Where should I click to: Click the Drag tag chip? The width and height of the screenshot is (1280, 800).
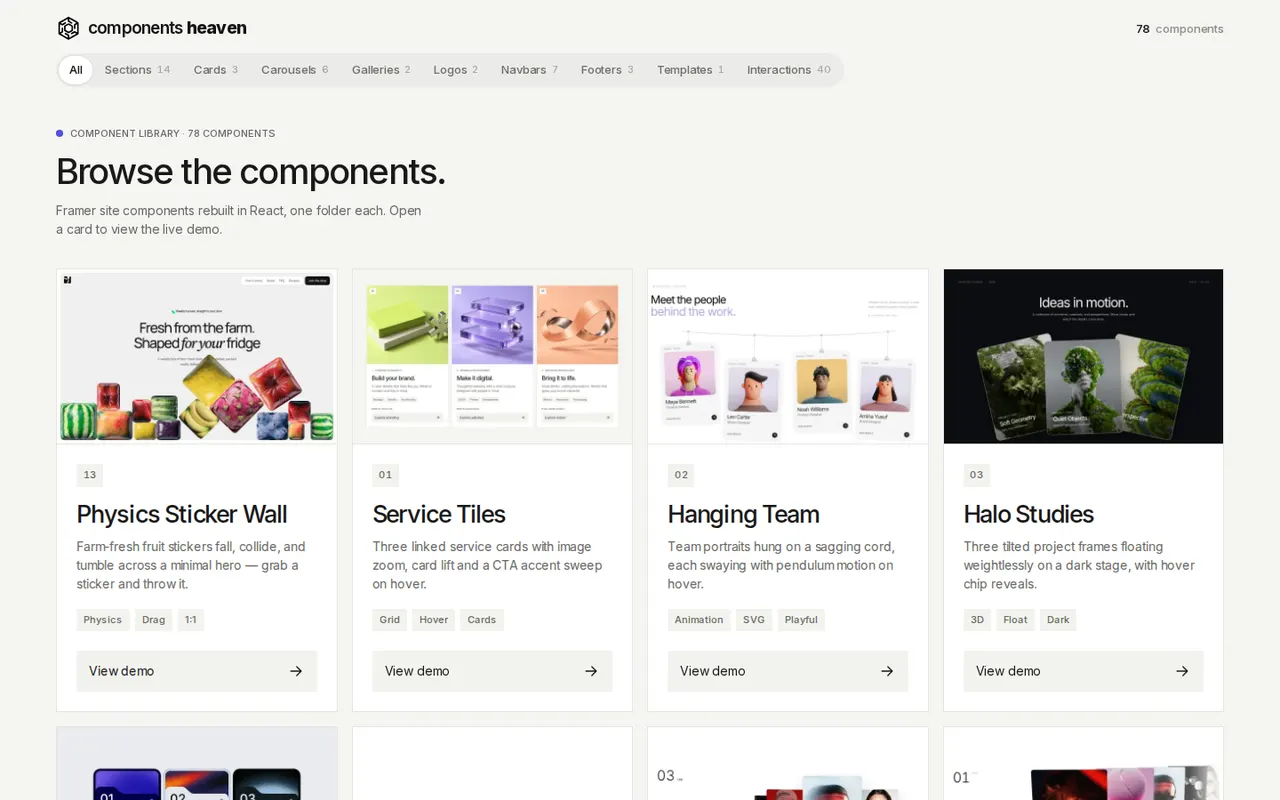(154, 620)
